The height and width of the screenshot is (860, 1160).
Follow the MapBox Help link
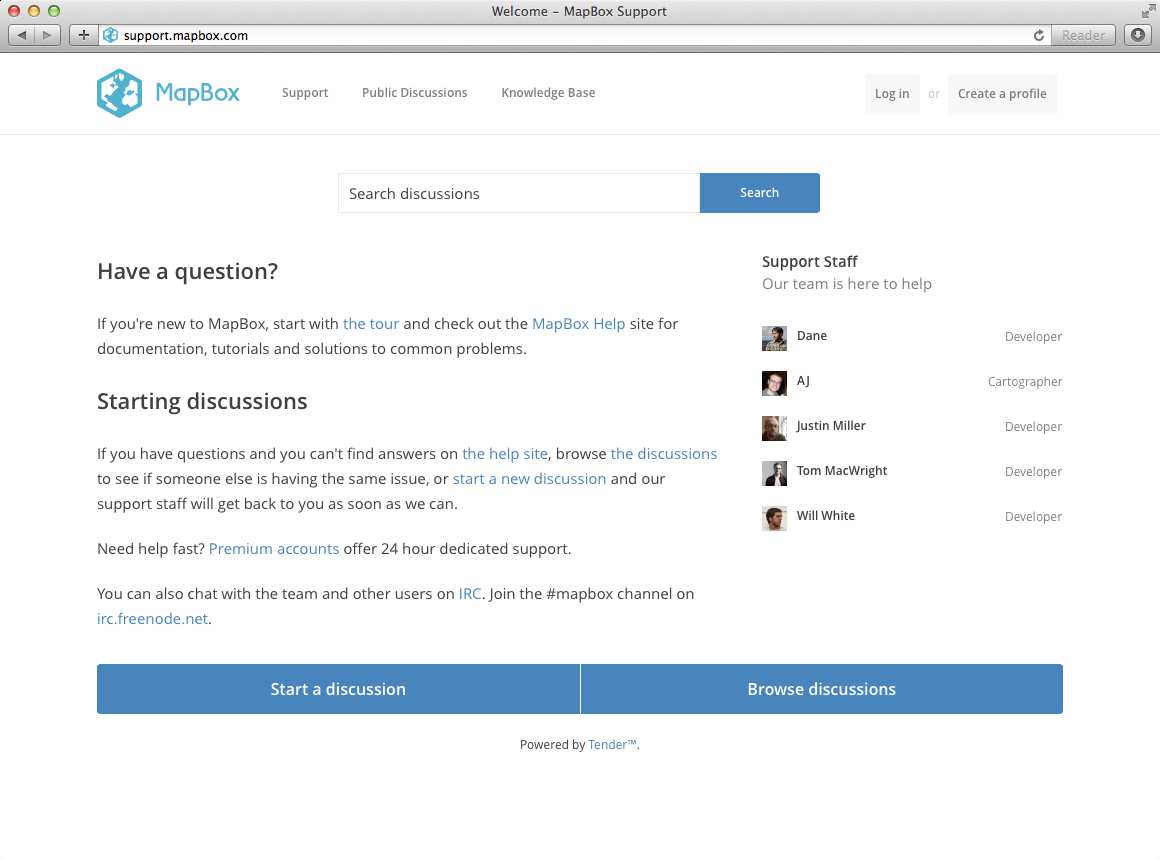(x=579, y=324)
